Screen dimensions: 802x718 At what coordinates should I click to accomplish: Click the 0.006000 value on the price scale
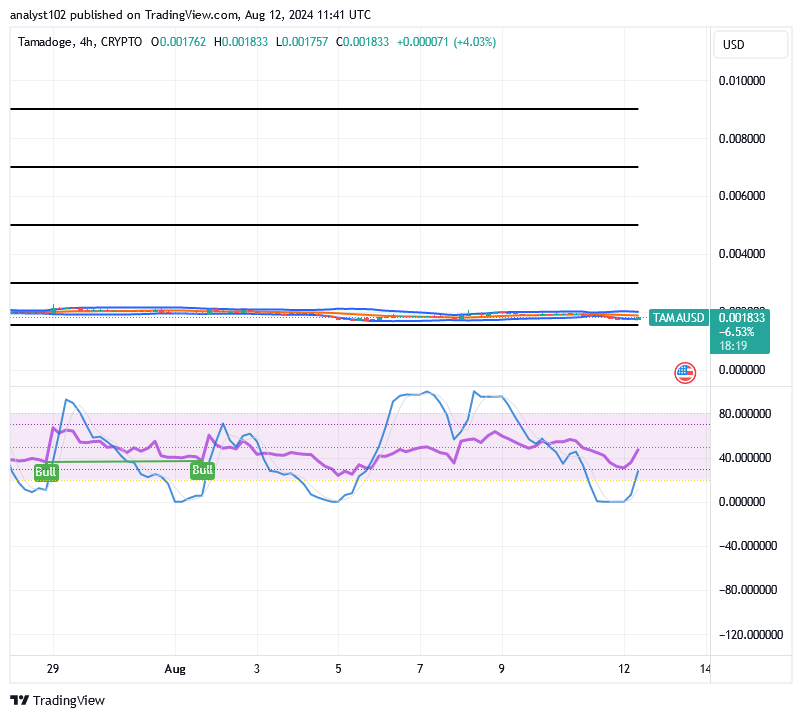[x=741, y=196]
